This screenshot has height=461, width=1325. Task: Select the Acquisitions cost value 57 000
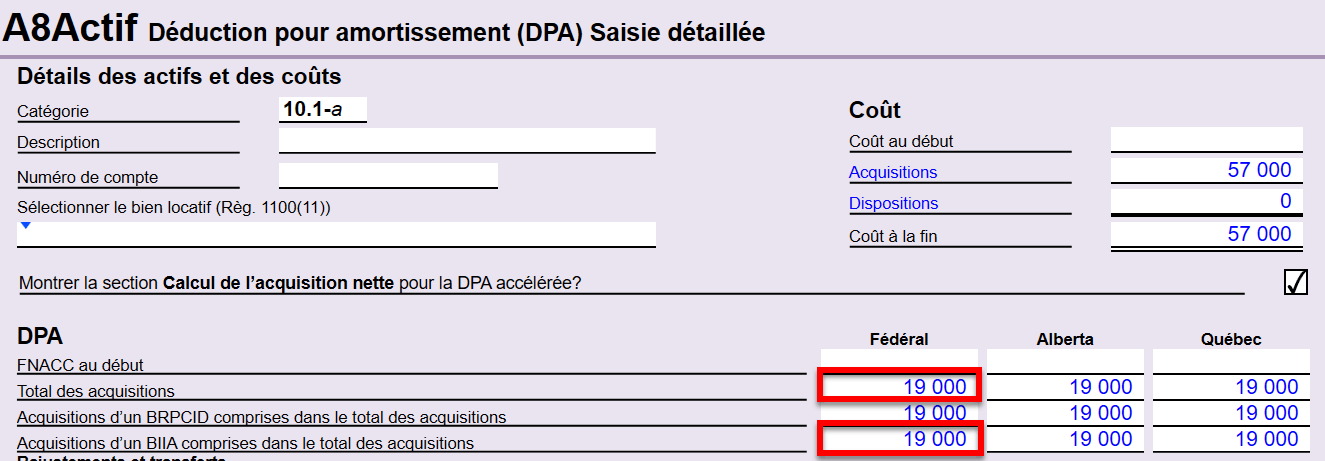pyautogui.click(x=1206, y=171)
